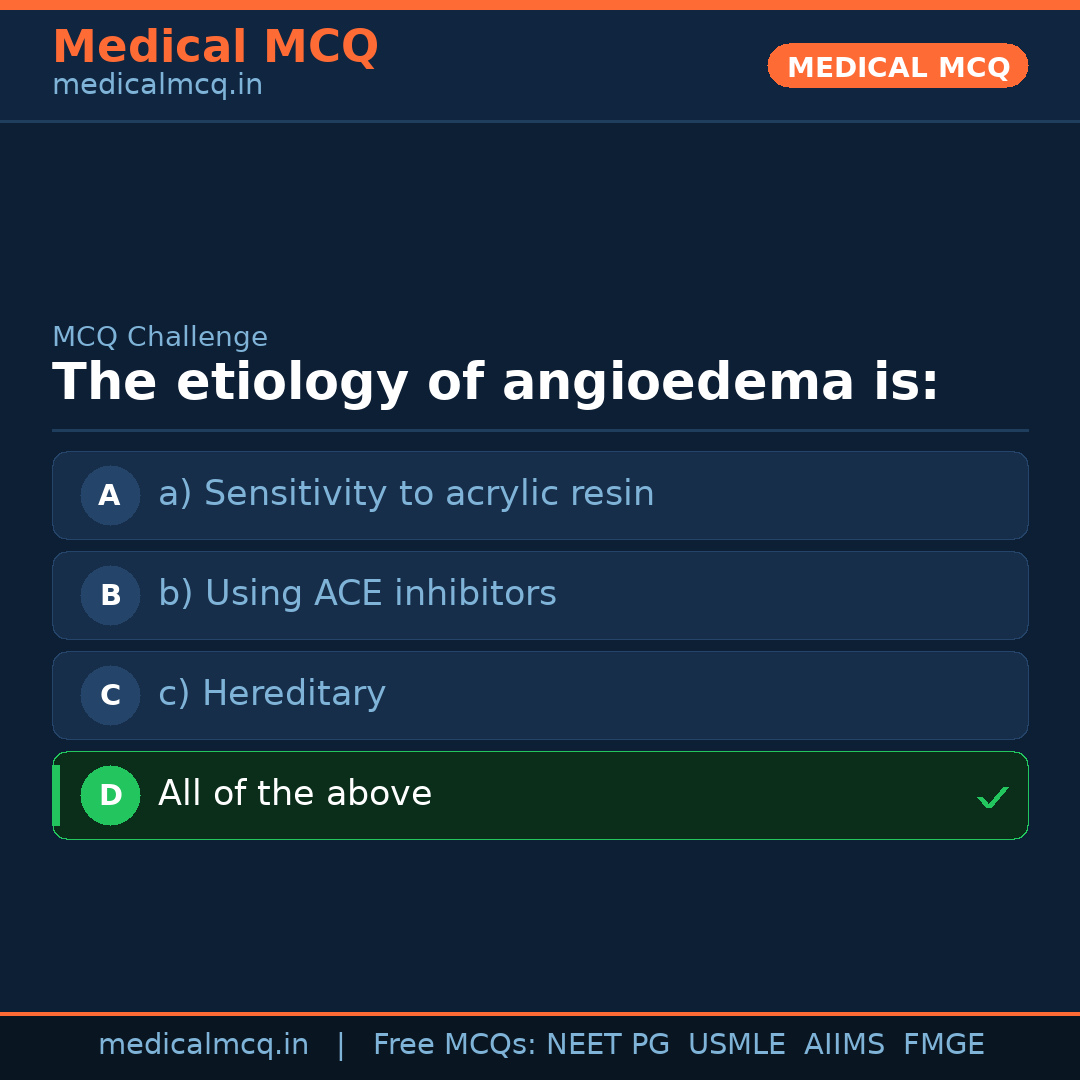This screenshot has height=1080, width=1080.
Task: Click the orange MEDICAL MCQ badge
Action: click(897, 66)
